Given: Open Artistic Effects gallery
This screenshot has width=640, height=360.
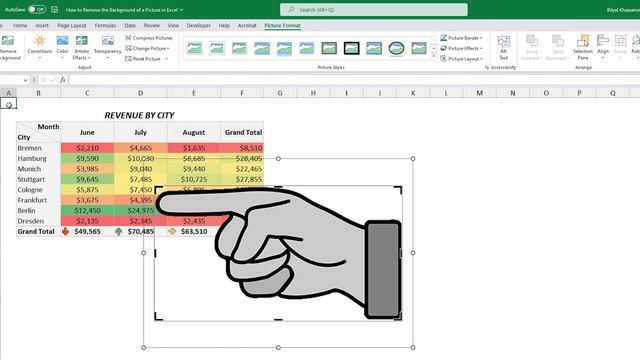Looking at the screenshot, I should pos(82,48).
